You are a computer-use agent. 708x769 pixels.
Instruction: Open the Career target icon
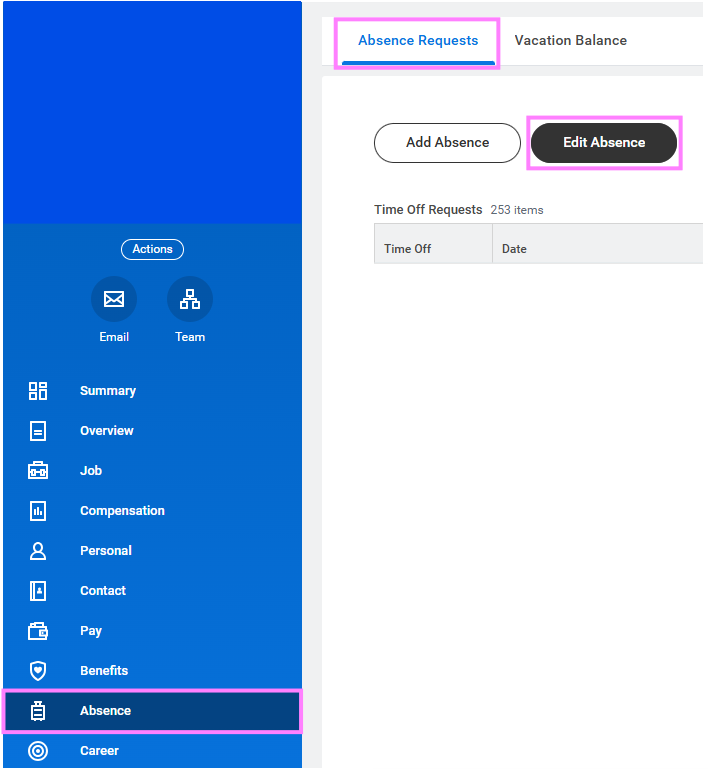38,751
